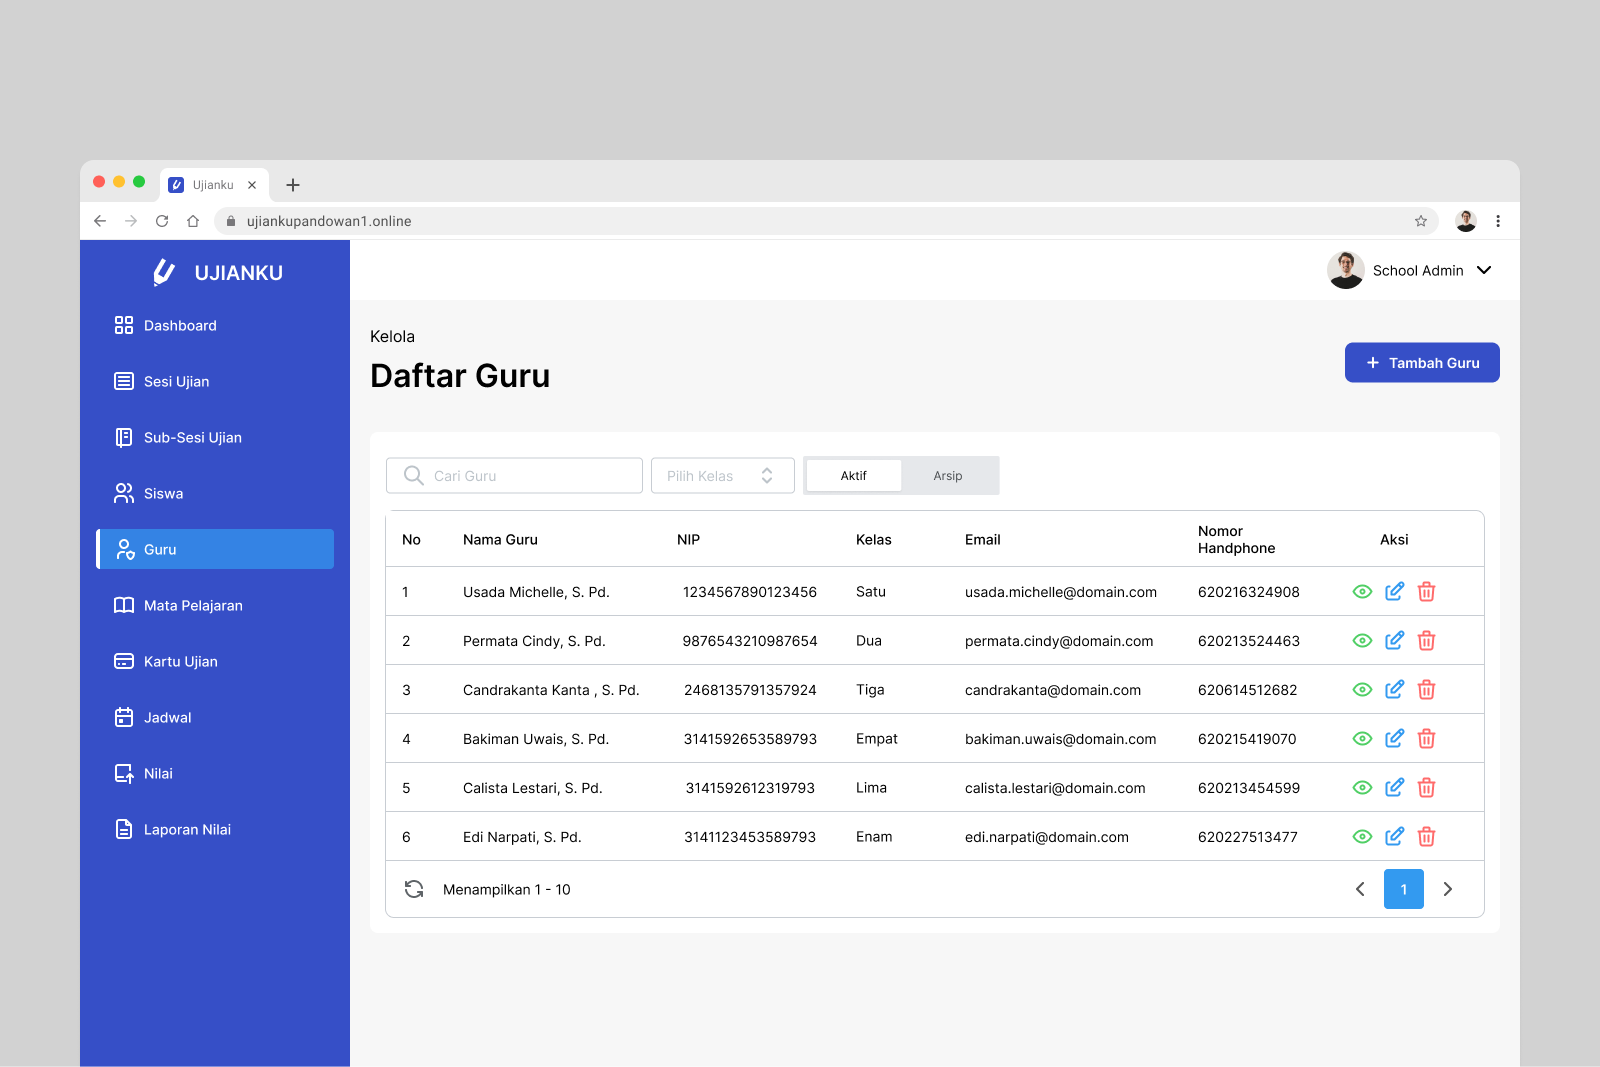Viewport: 1600px width, 1067px height.
Task: Click the Tambah Guru button
Action: pyautogui.click(x=1421, y=363)
